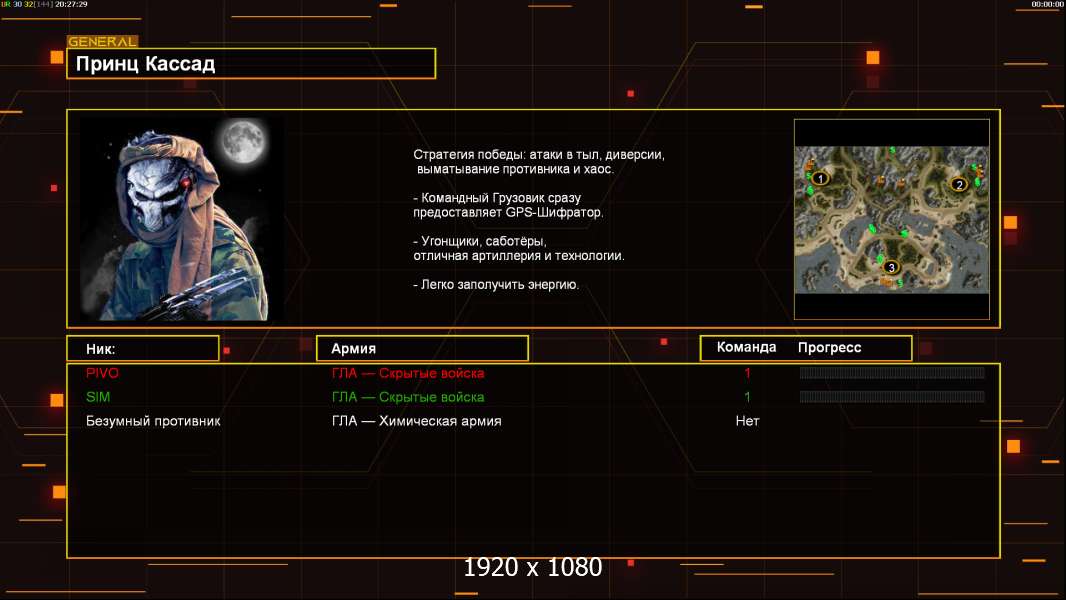
Task: Click start position 3 marker on minimap
Action: (x=891, y=267)
